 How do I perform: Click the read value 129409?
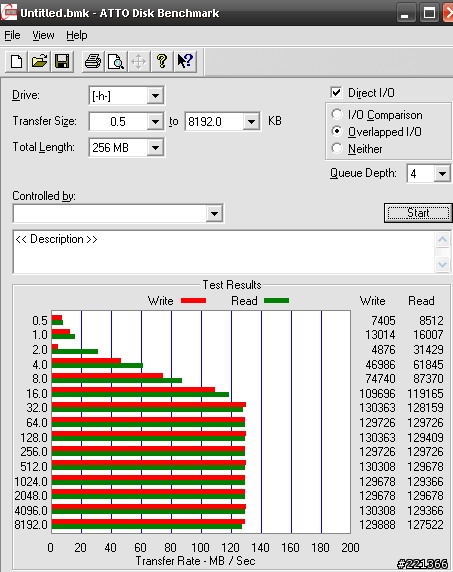click(425, 437)
